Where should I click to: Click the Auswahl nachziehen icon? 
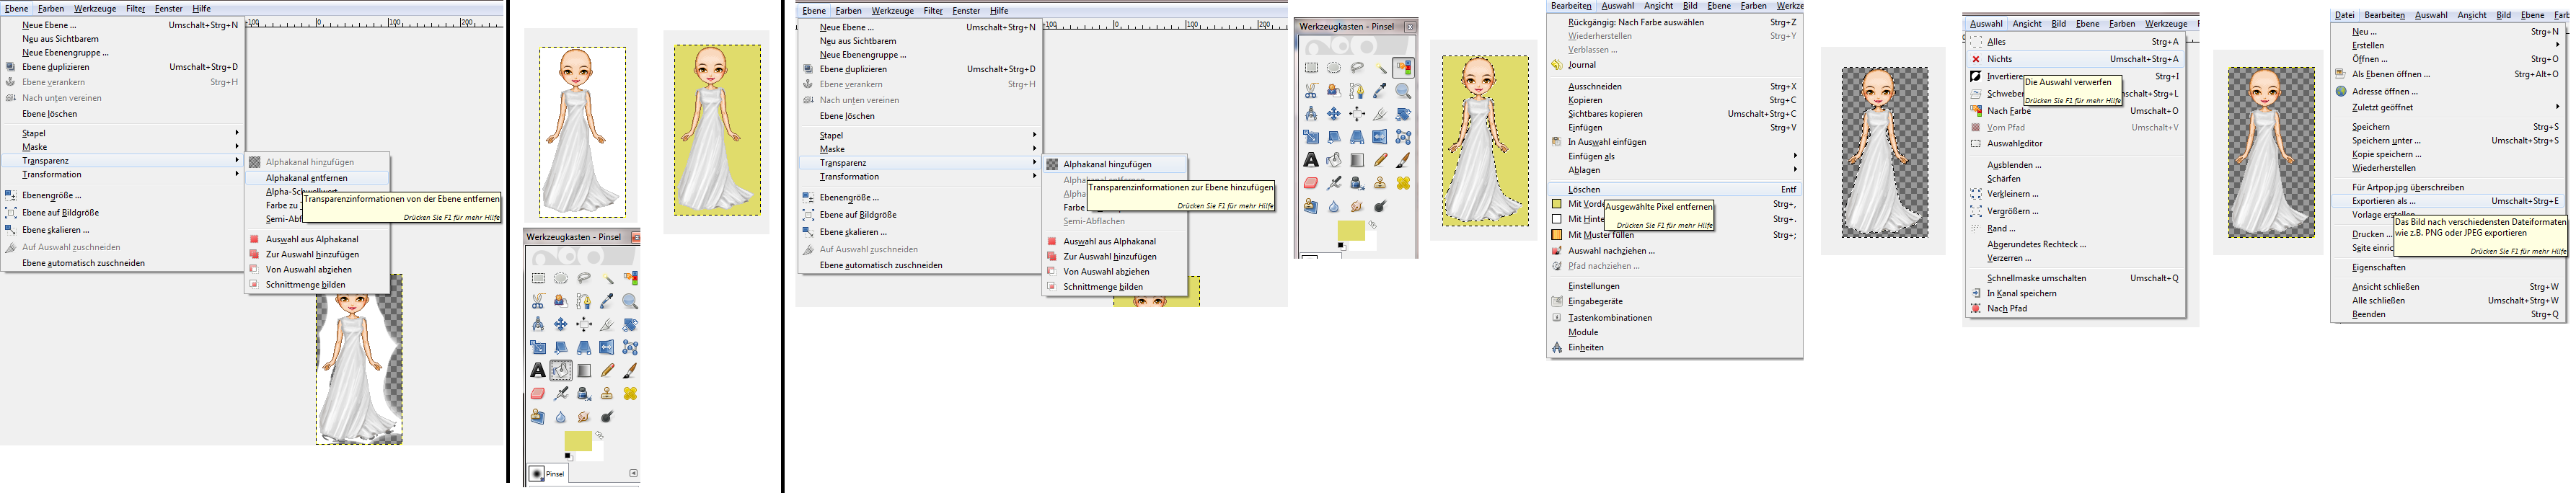coord(1556,251)
